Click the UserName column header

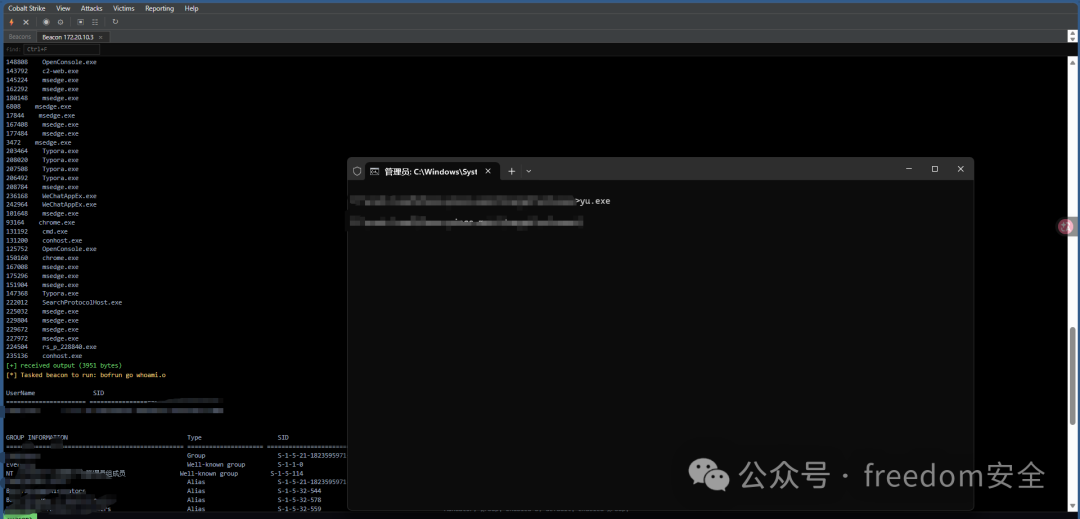point(20,393)
